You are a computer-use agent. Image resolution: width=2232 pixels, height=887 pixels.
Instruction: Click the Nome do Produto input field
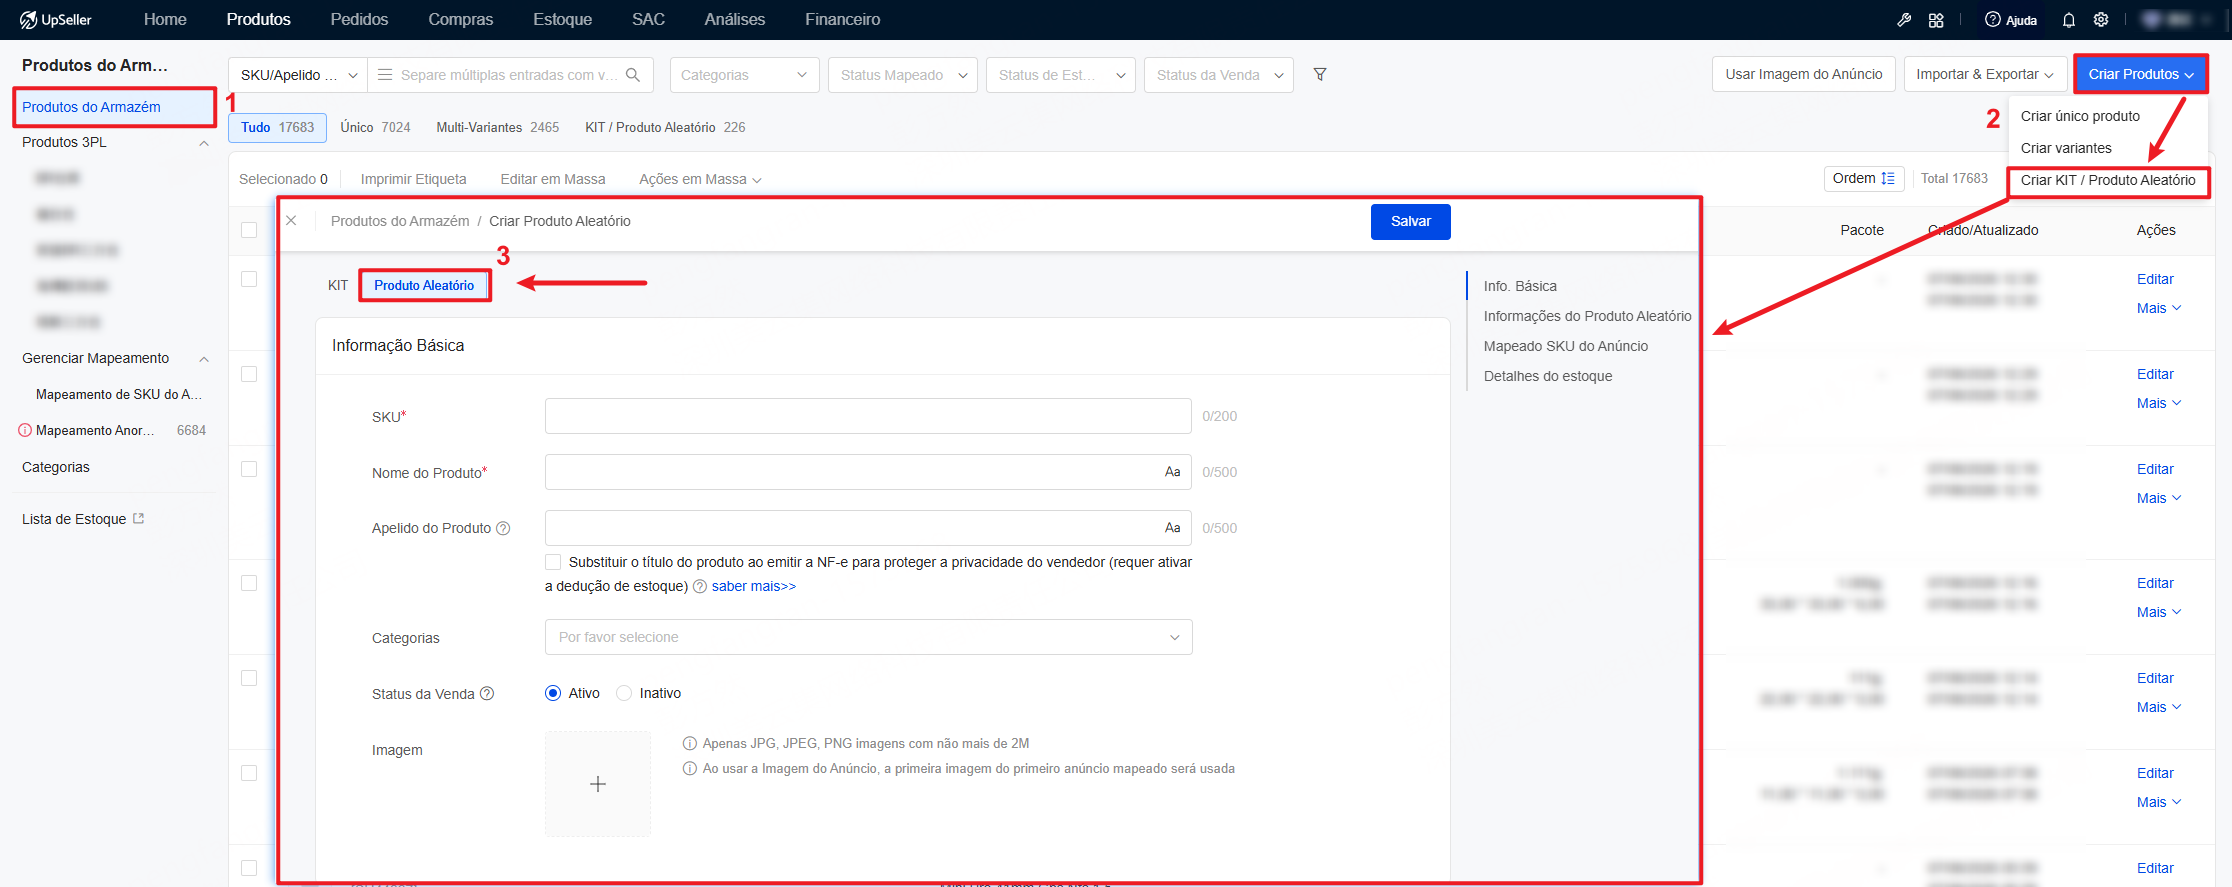pyautogui.click(x=868, y=472)
